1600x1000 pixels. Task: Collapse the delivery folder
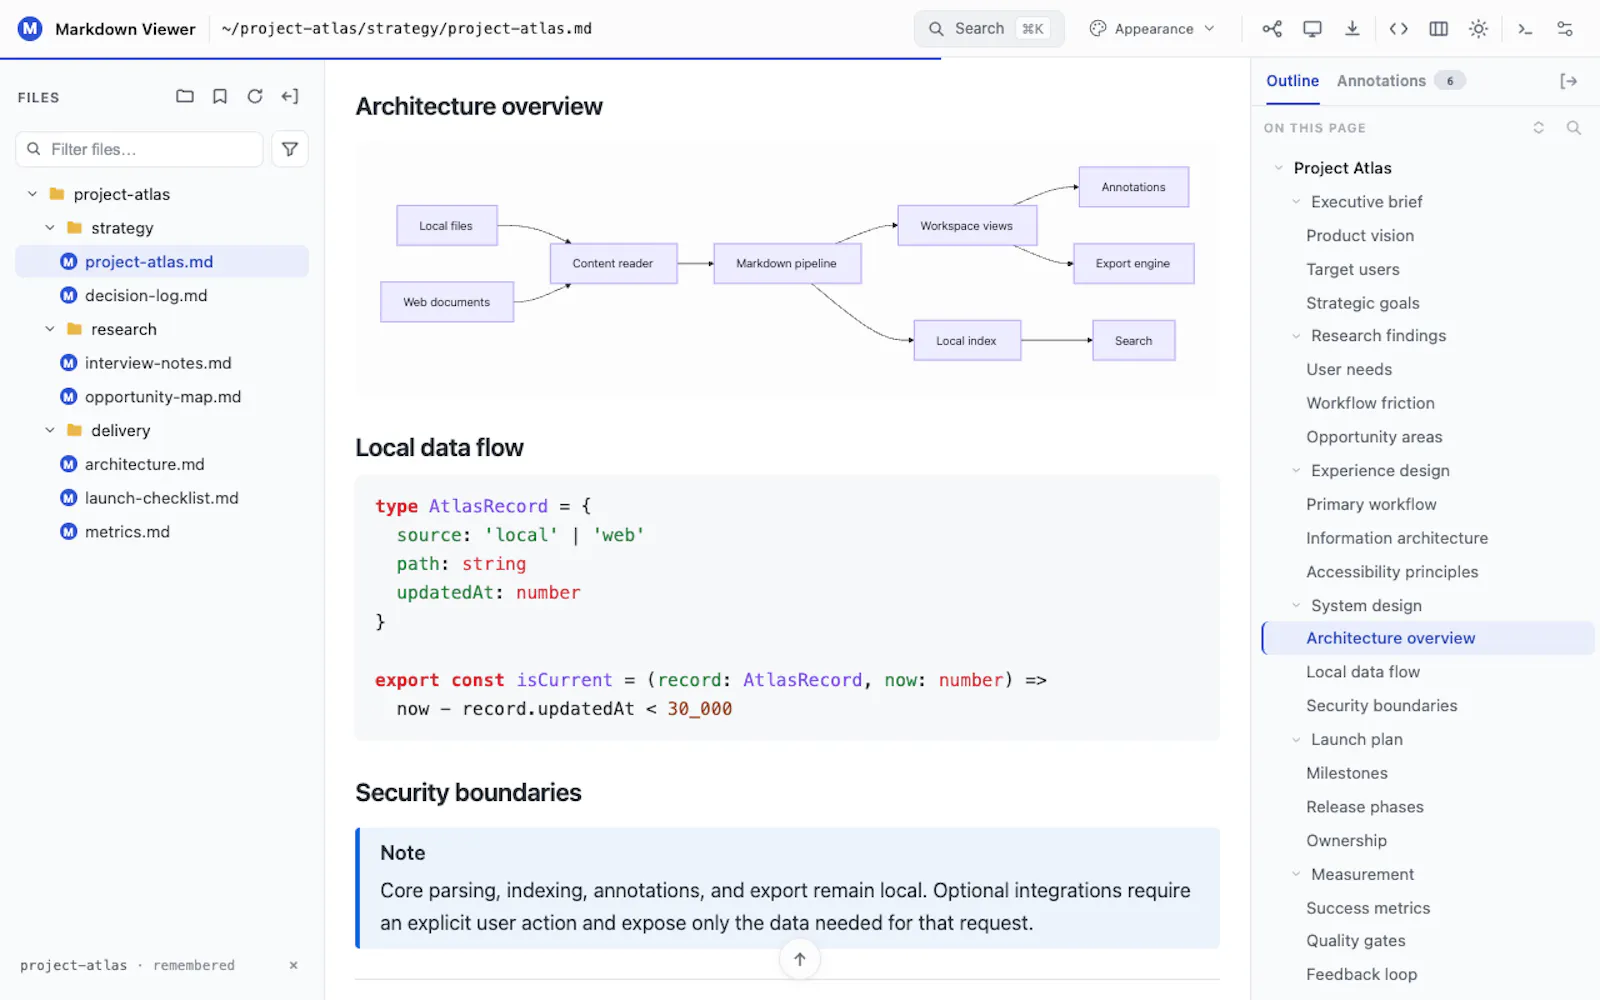pyautogui.click(x=50, y=430)
